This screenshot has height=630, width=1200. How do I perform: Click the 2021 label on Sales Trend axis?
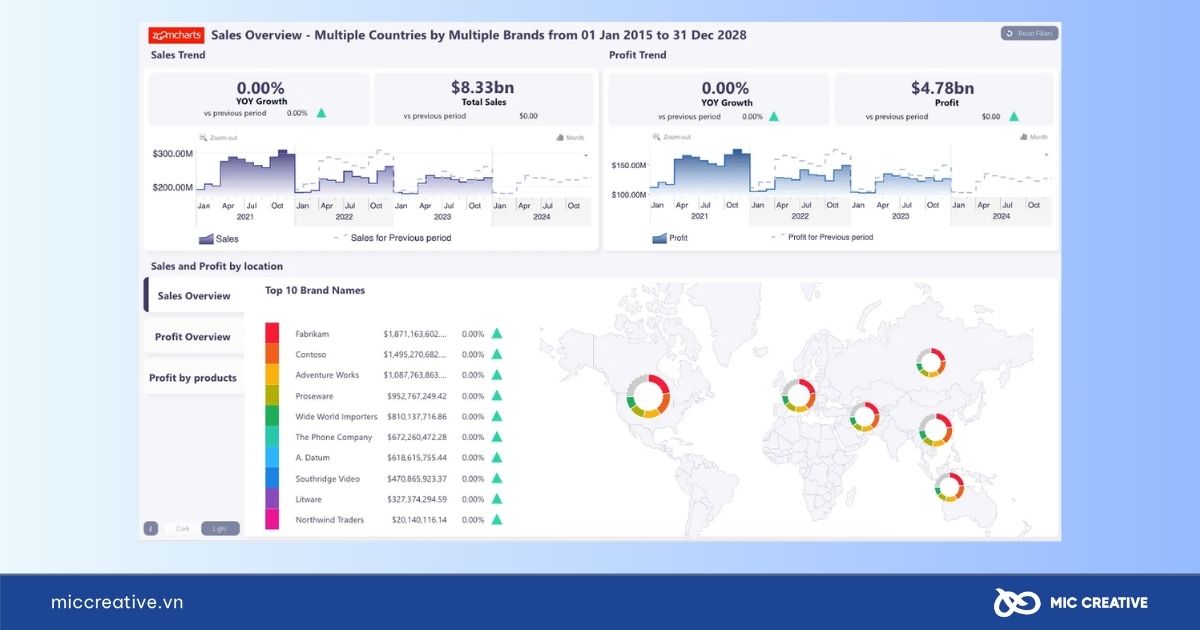point(245,216)
